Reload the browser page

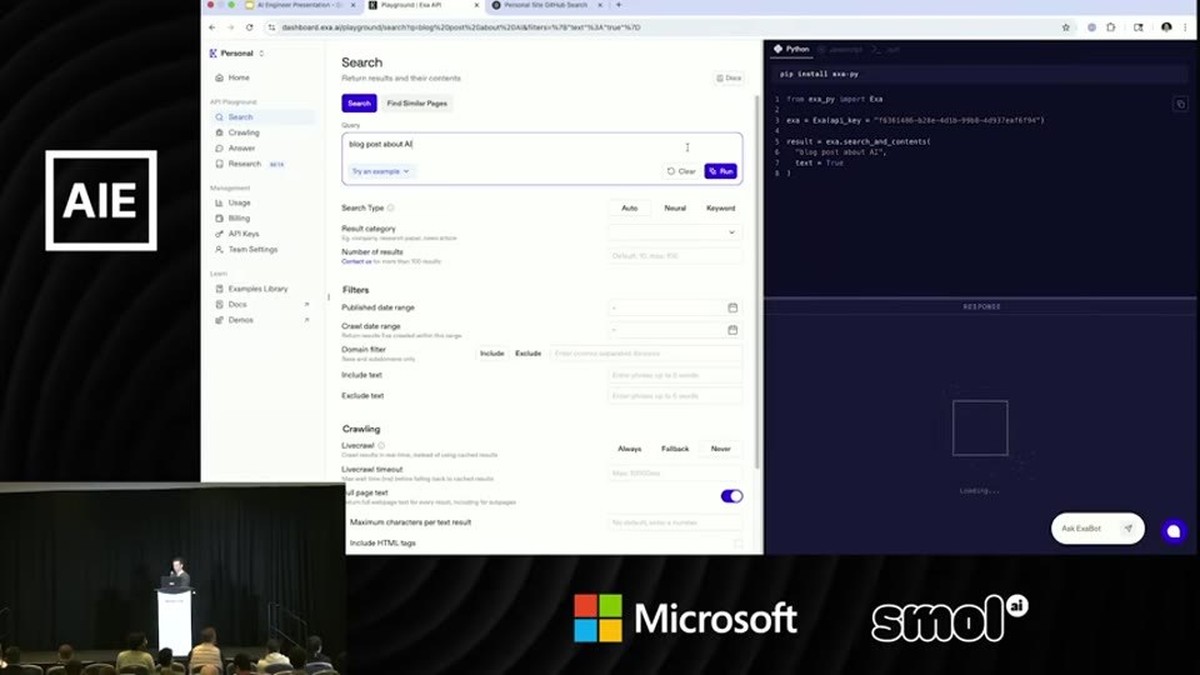click(251, 27)
